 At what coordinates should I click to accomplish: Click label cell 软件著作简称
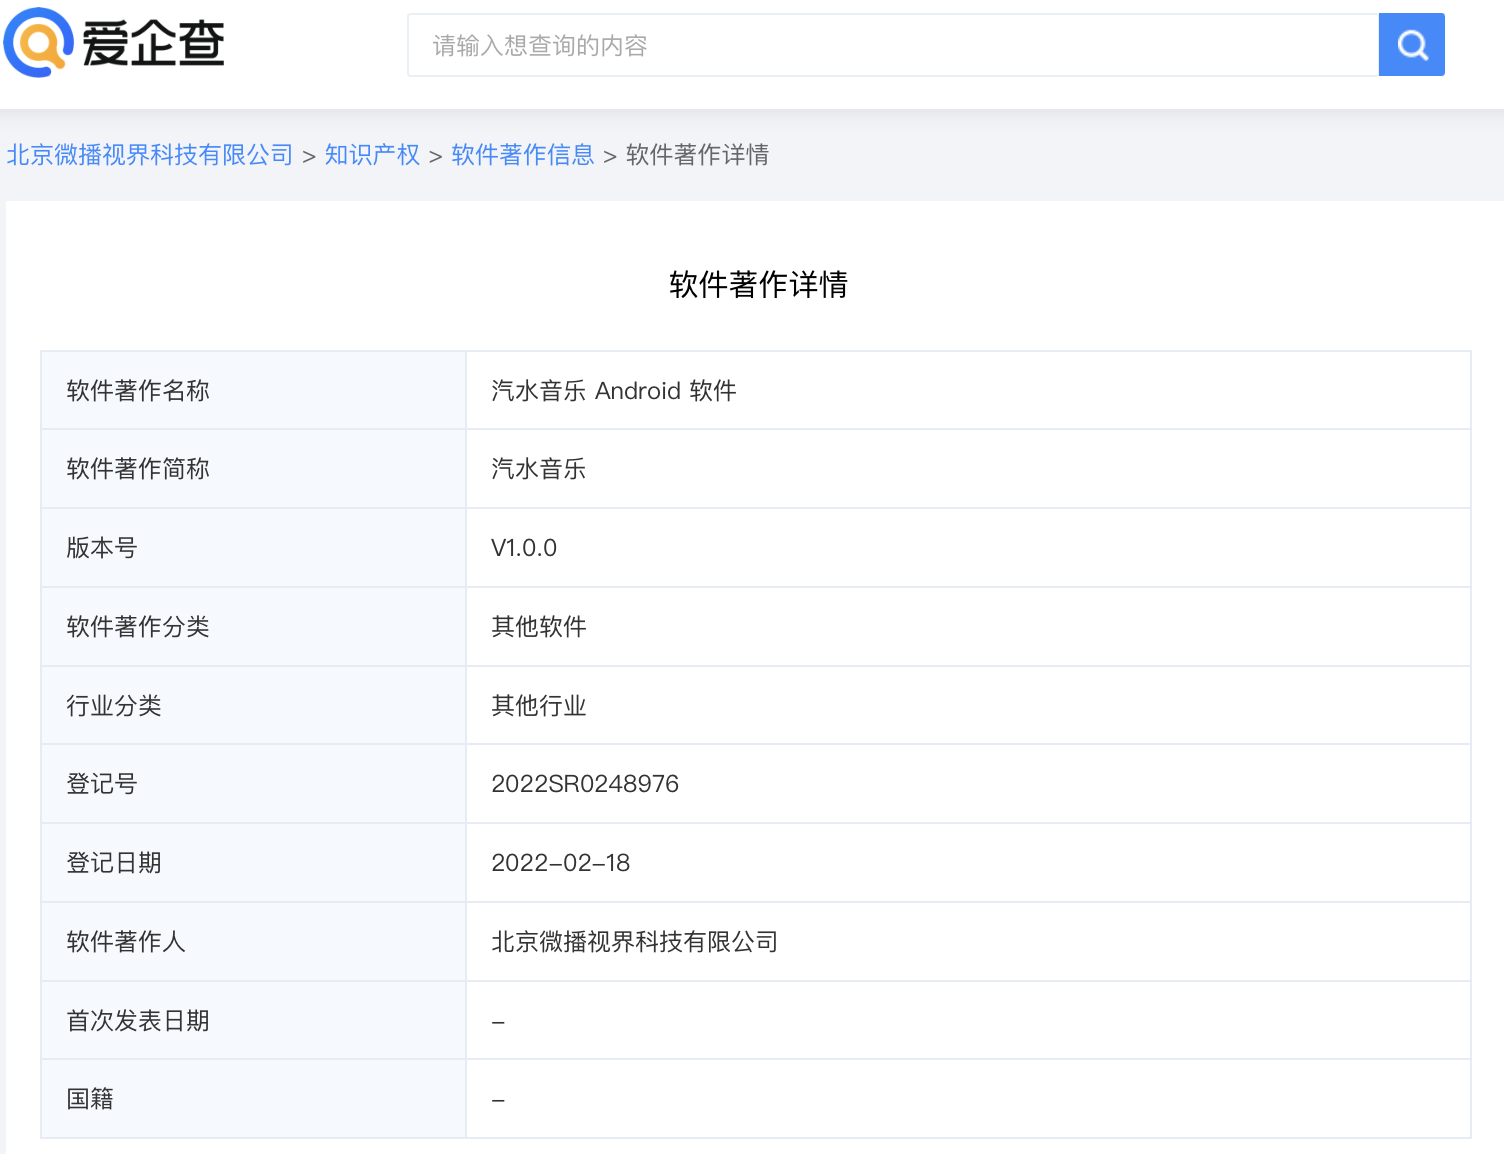pos(253,469)
